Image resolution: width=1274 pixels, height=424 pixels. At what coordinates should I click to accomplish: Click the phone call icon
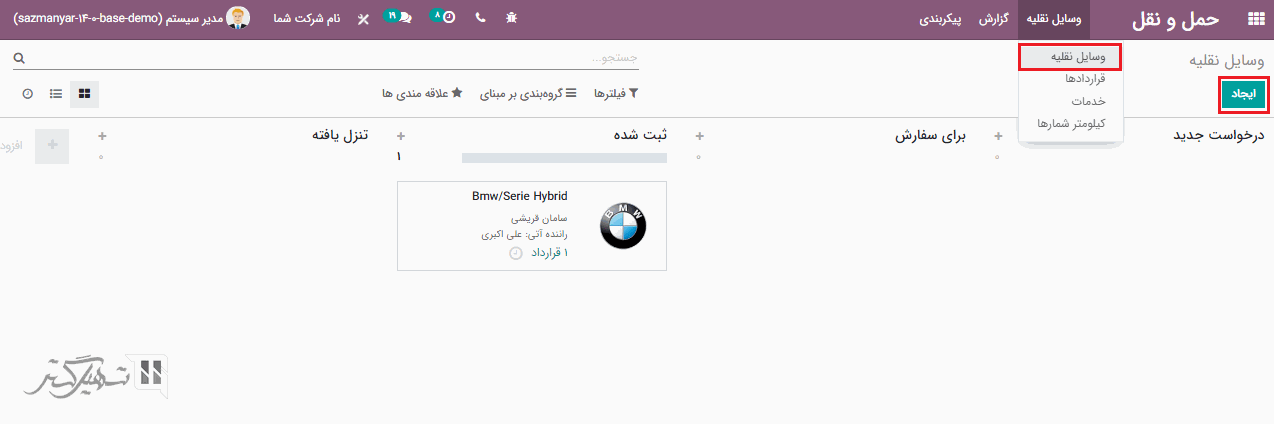pyautogui.click(x=480, y=19)
